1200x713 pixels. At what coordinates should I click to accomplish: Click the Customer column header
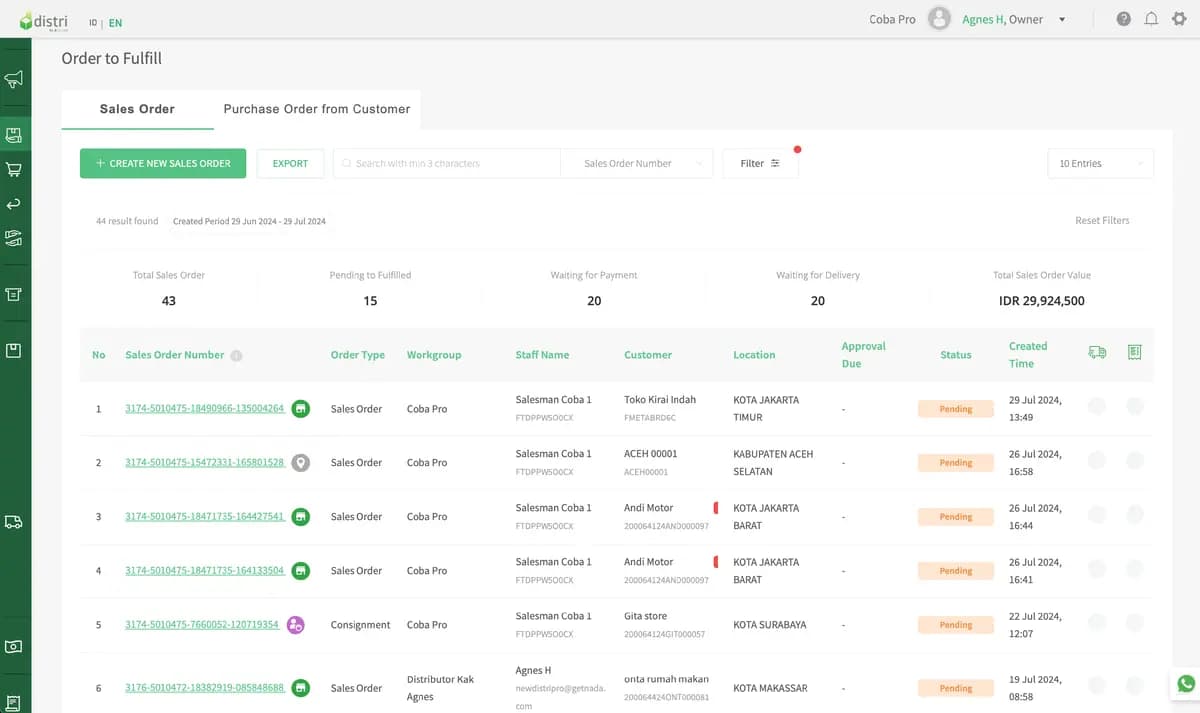point(648,355)
